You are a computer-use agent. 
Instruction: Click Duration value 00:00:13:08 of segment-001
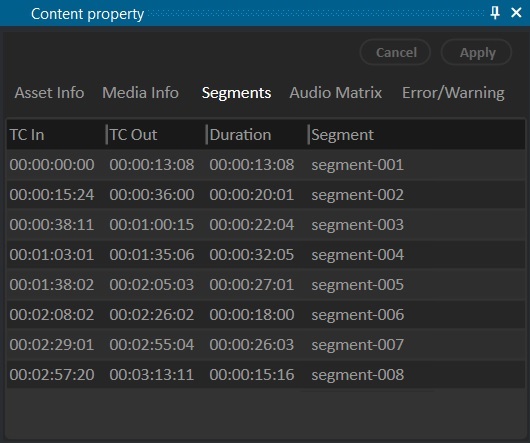252,165
